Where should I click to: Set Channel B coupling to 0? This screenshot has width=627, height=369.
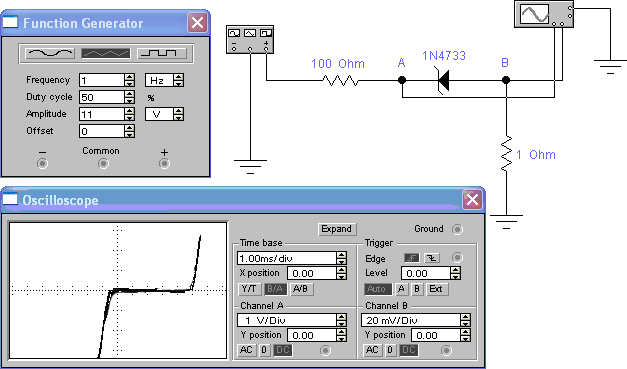(x=390, y=350)
